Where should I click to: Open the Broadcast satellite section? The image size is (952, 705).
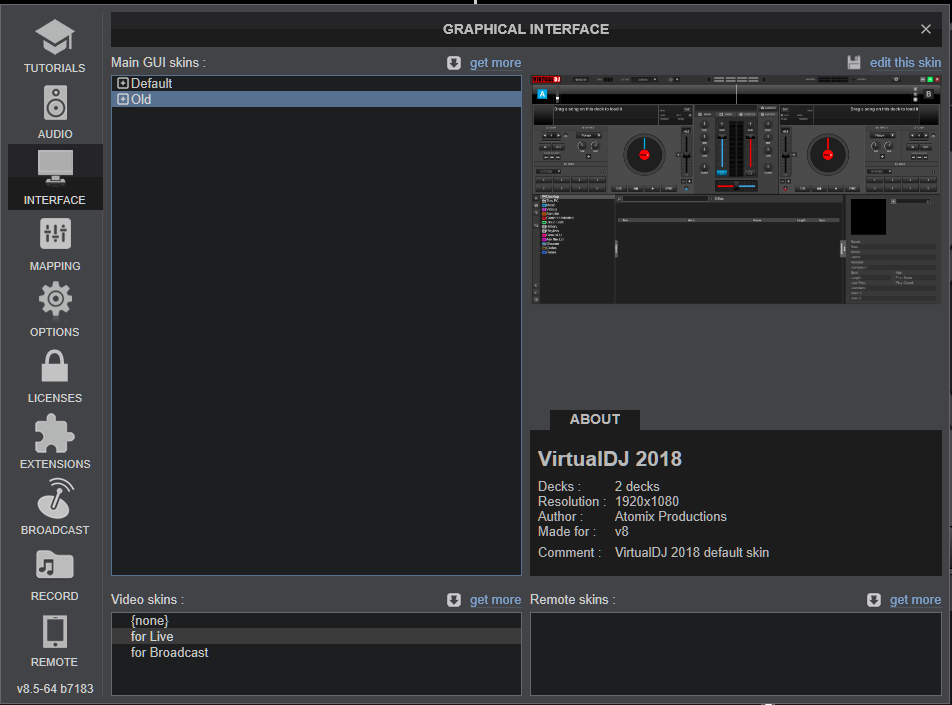point(55,508)
